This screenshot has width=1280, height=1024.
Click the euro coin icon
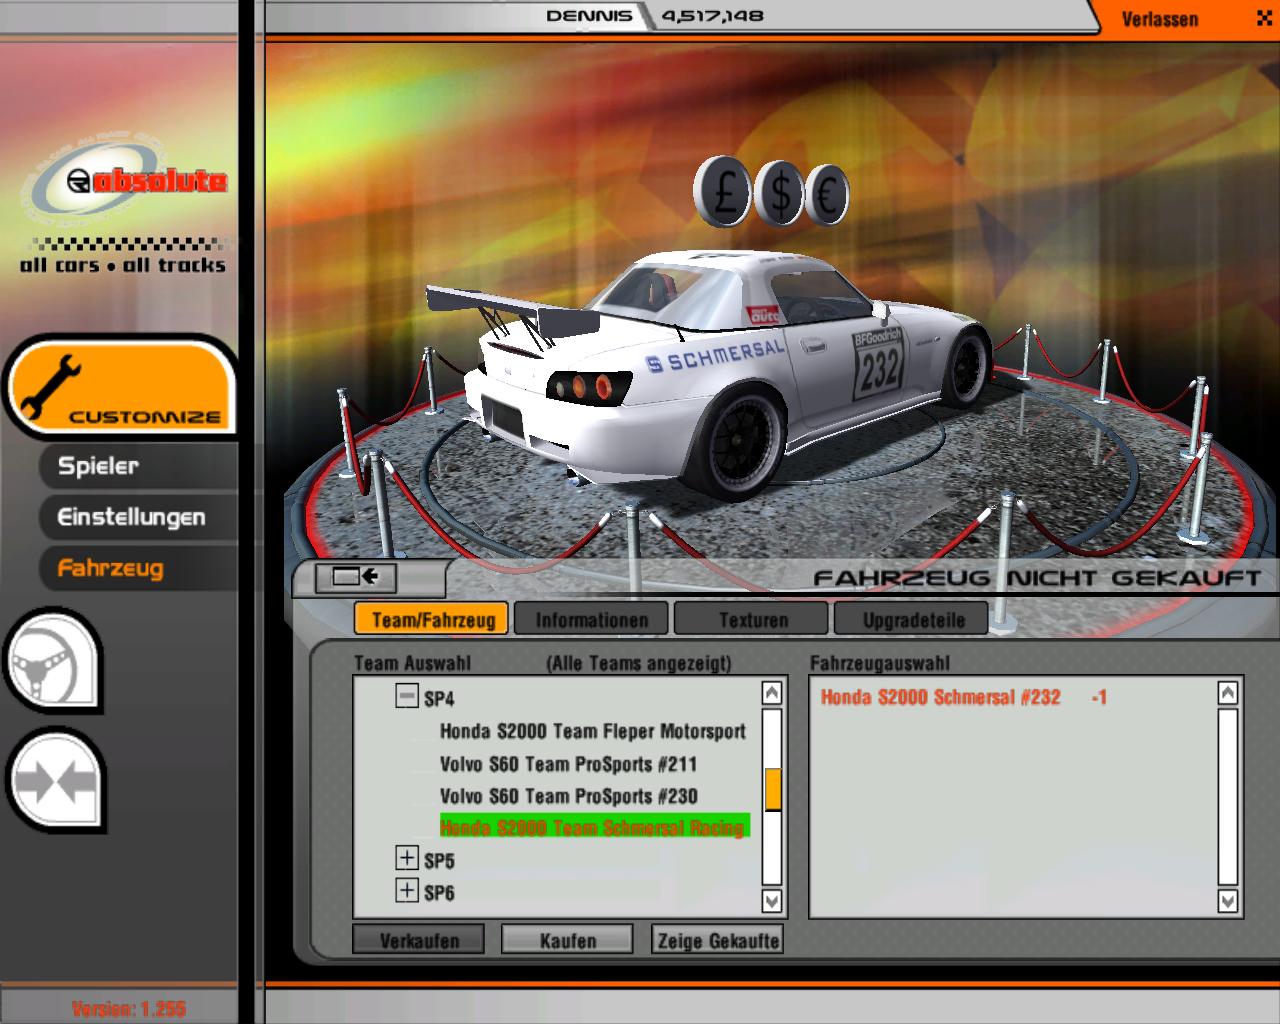coord(830,195)
